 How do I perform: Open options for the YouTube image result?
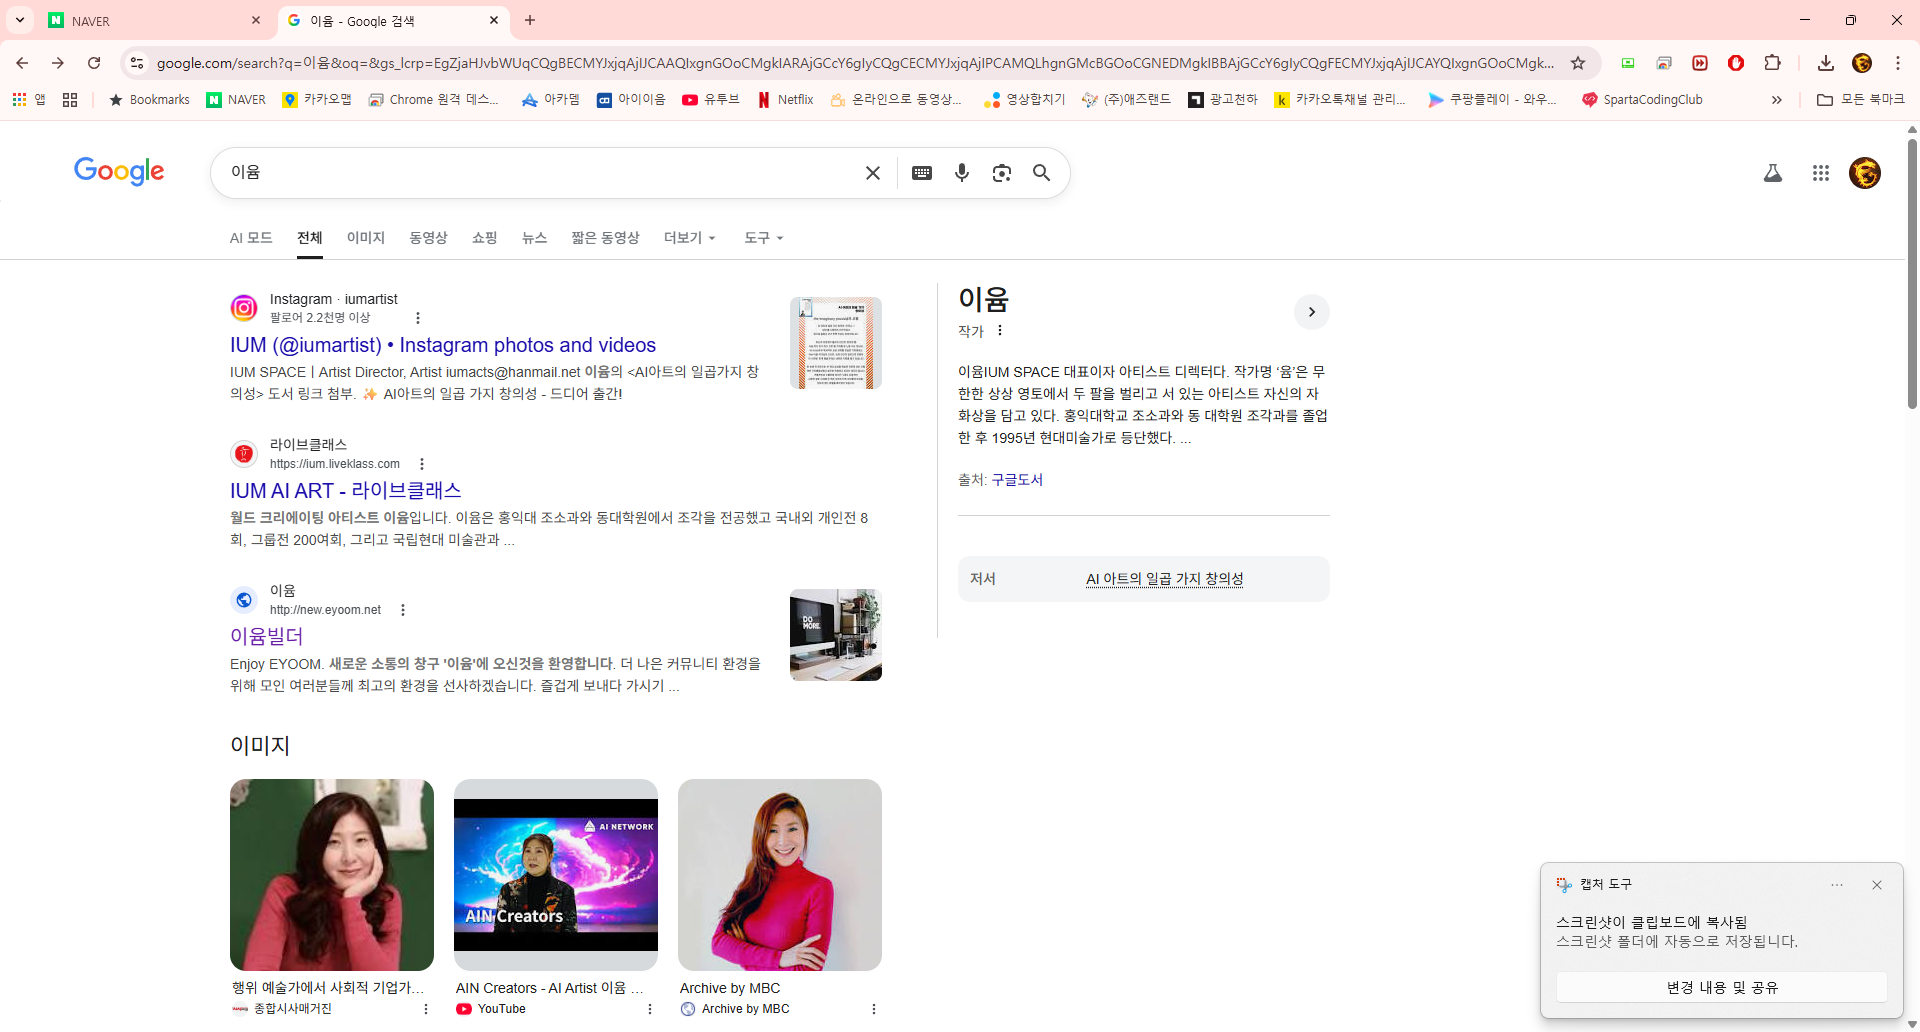[x=650, y=1009]
